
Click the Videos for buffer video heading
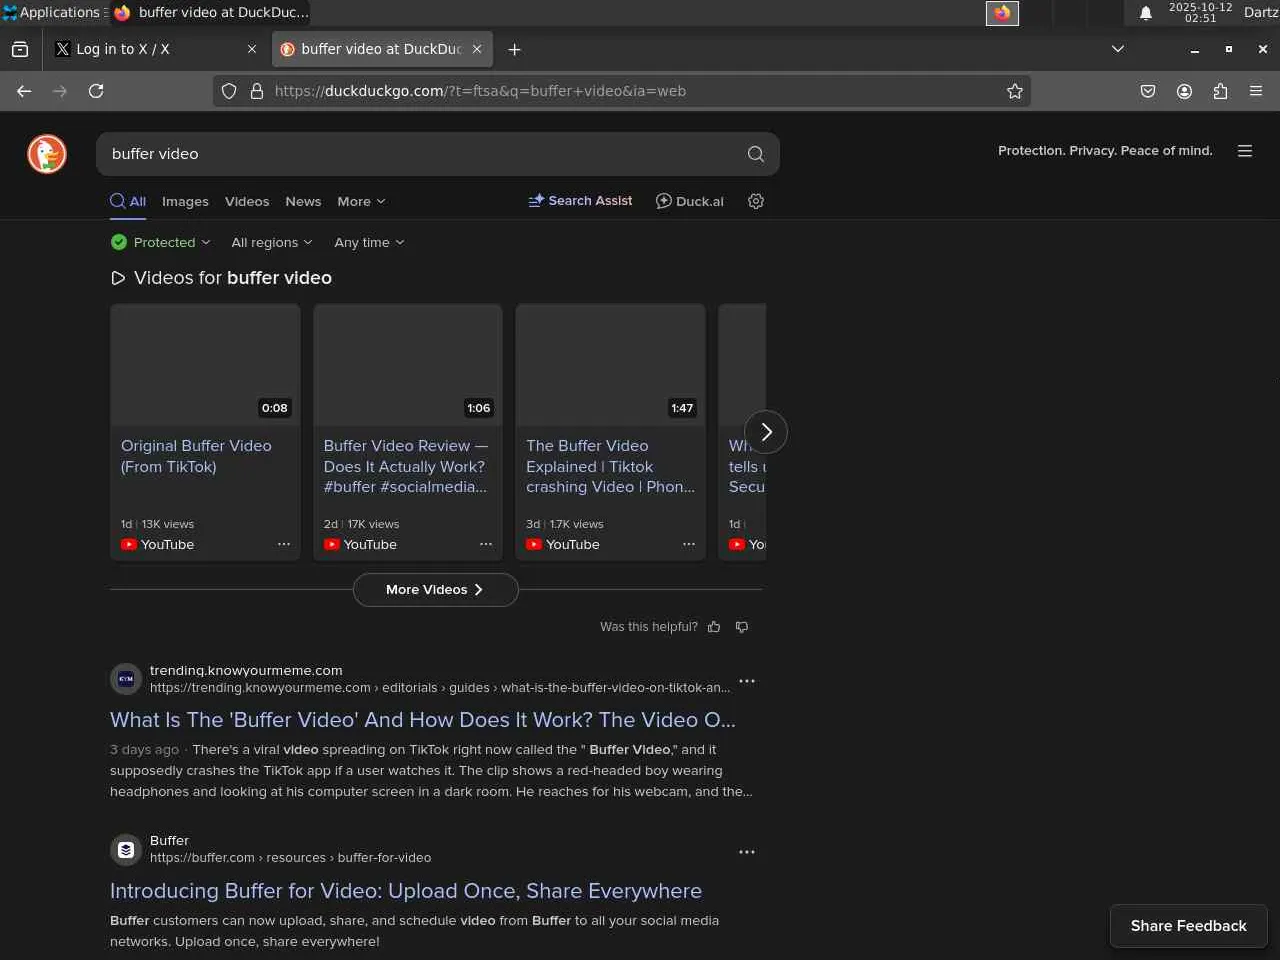[221, 278]
